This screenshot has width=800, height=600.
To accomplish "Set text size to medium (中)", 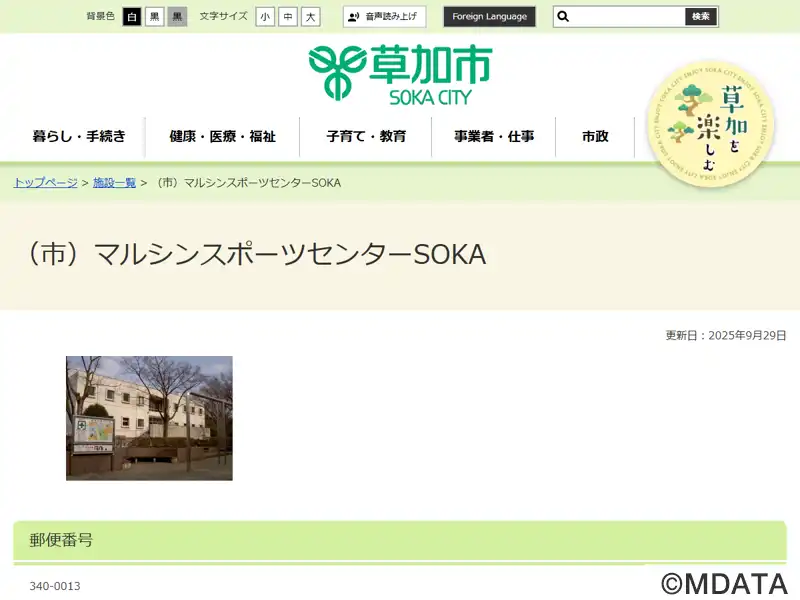I will click(x=288, y=17).
